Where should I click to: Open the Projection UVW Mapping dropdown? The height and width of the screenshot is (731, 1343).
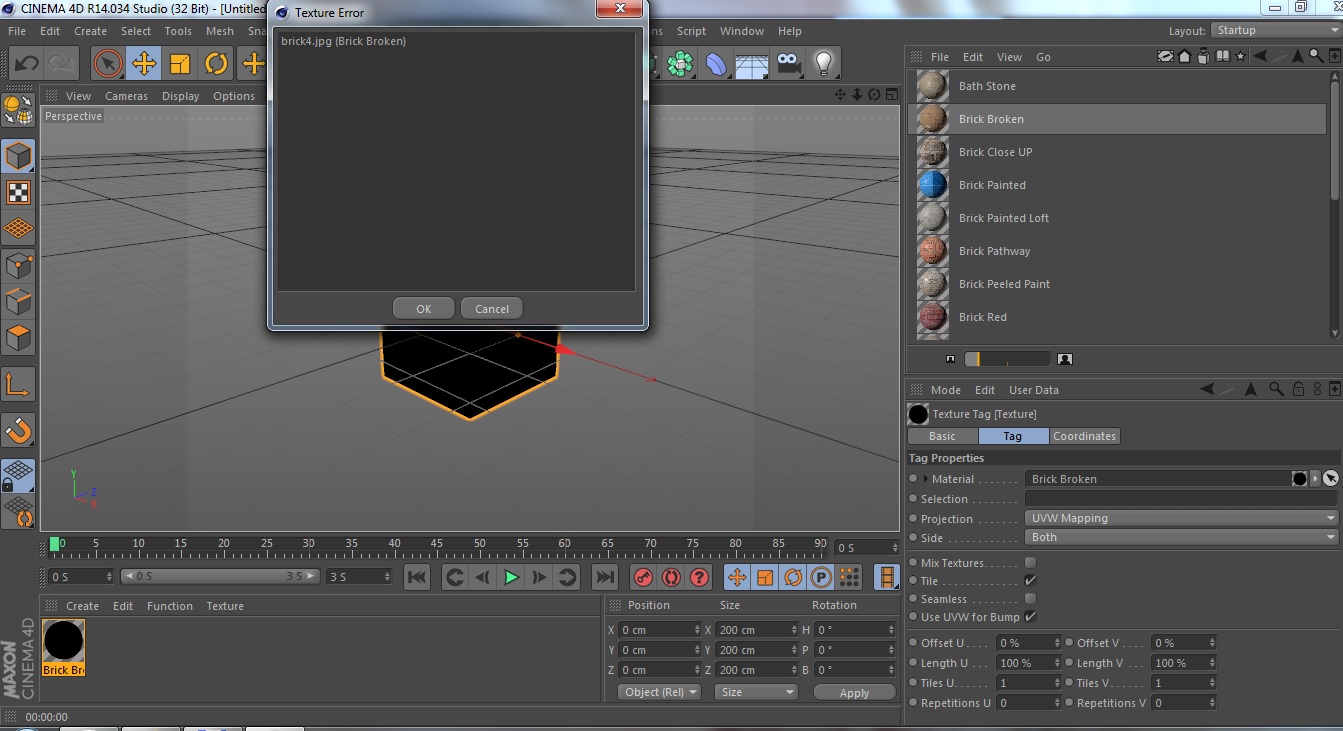(1182, 518)
